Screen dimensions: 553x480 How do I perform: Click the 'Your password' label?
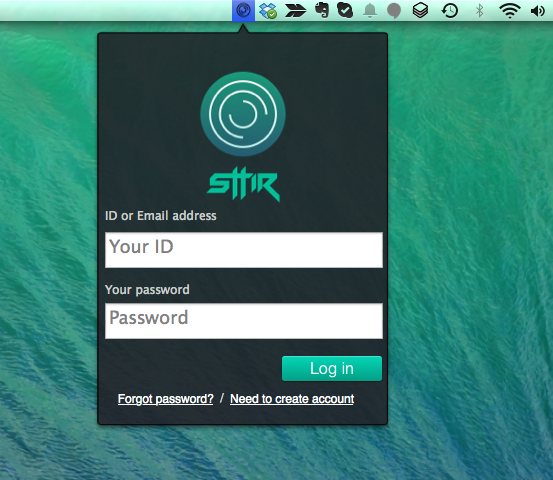(x=147, y=290)
